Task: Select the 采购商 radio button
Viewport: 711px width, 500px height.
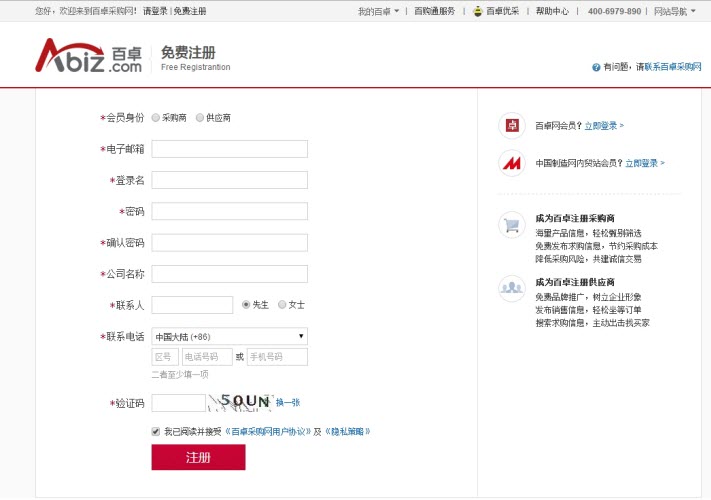Action: click(156, 118)
